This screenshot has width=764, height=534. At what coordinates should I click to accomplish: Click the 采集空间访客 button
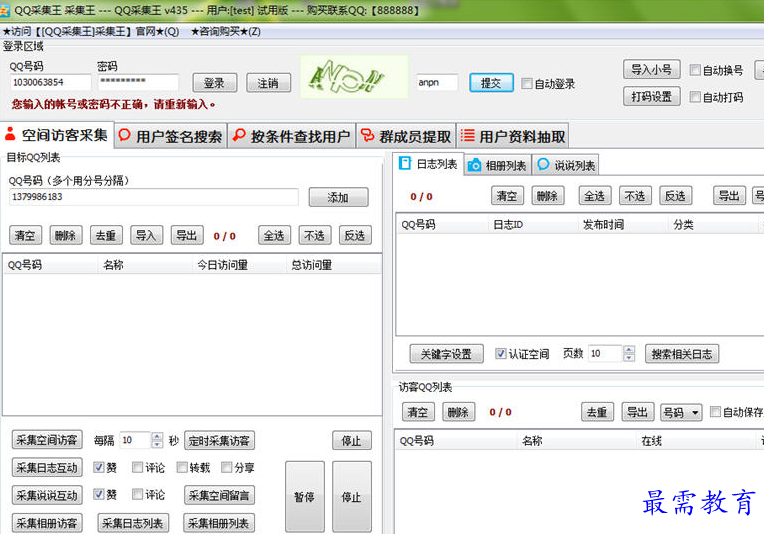point(47,440)
